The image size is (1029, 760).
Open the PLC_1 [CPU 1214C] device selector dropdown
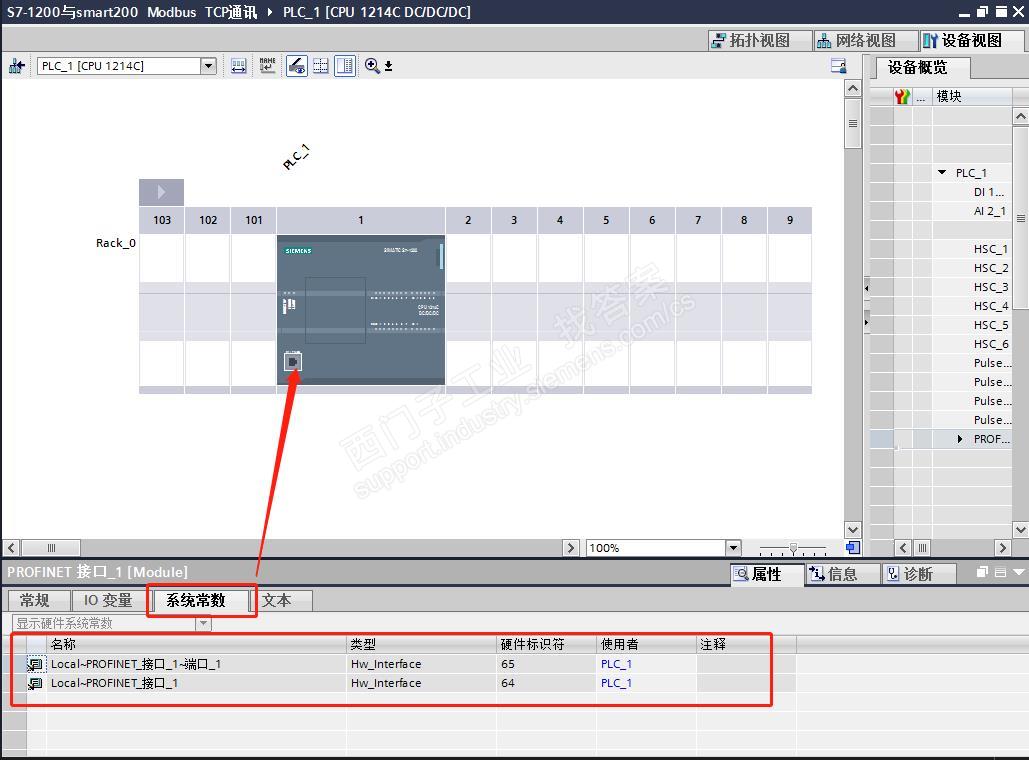pos(209,66)
